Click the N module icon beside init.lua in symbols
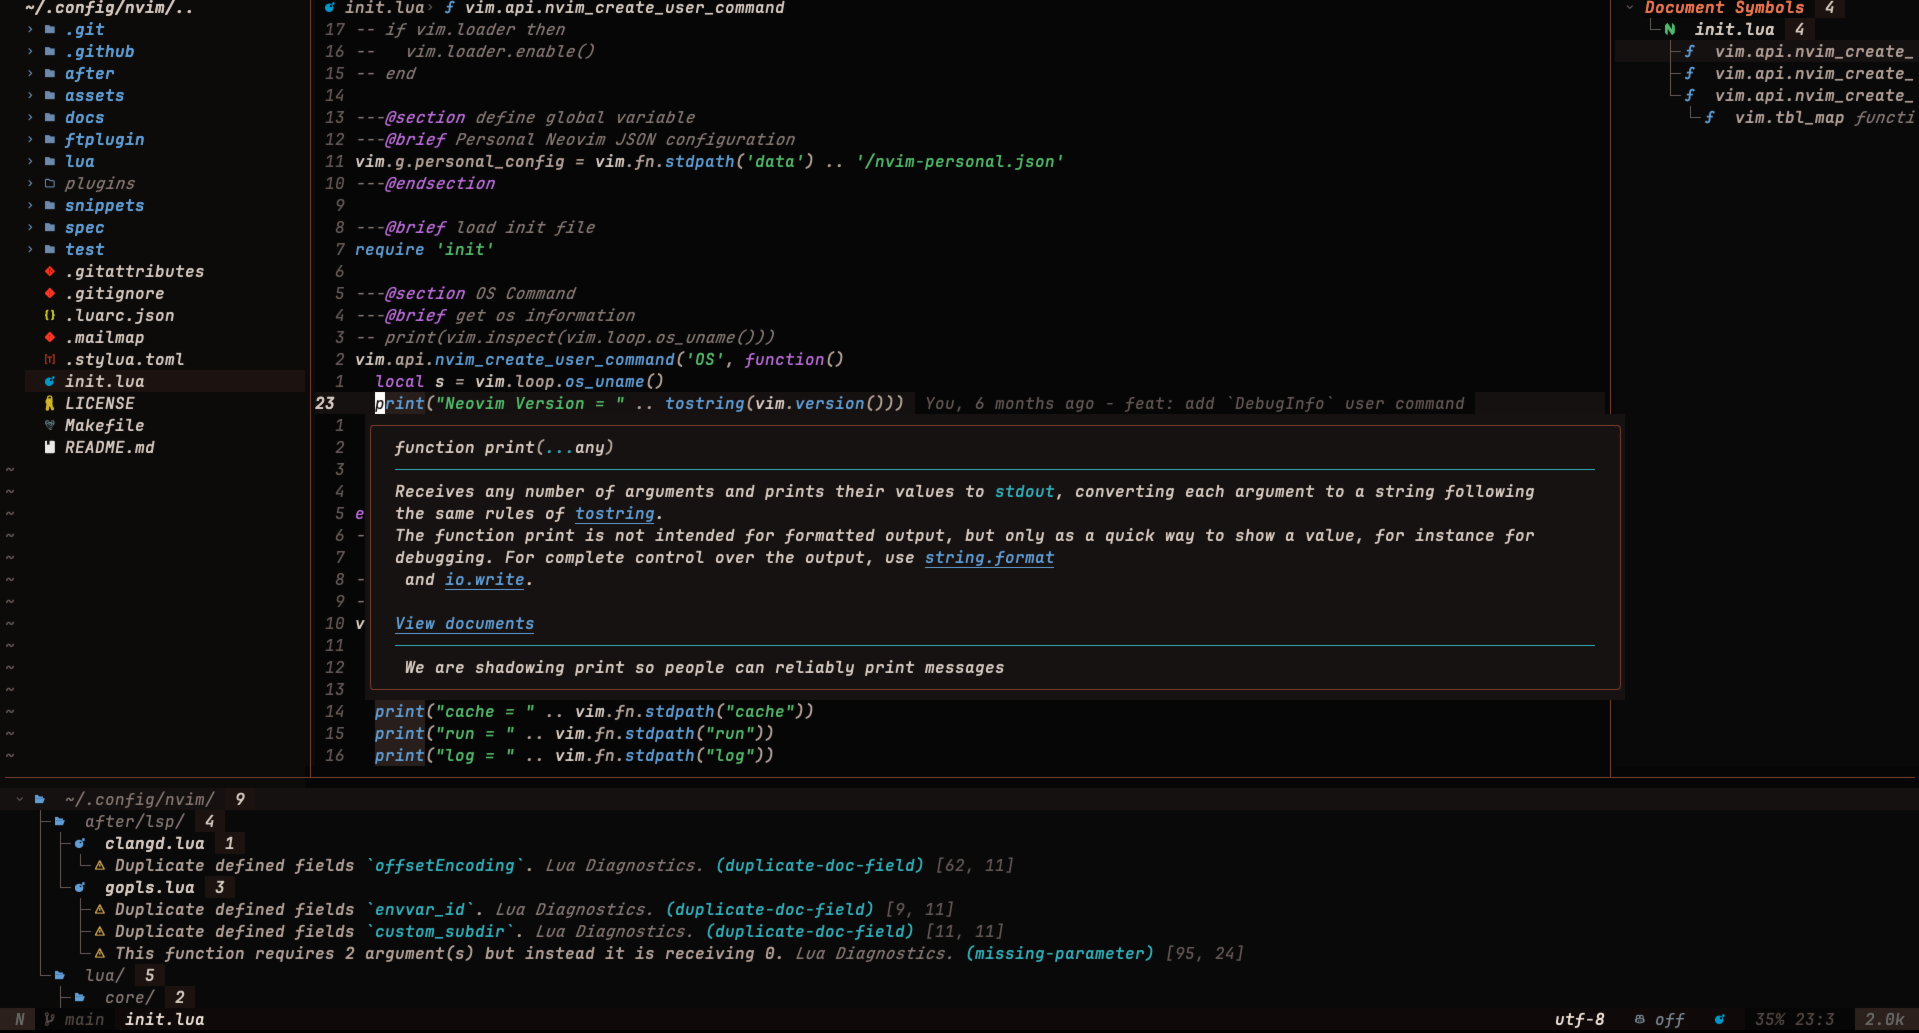Image resolution: width=1919 pixels, height=1033 pixels. point(1670,30)
